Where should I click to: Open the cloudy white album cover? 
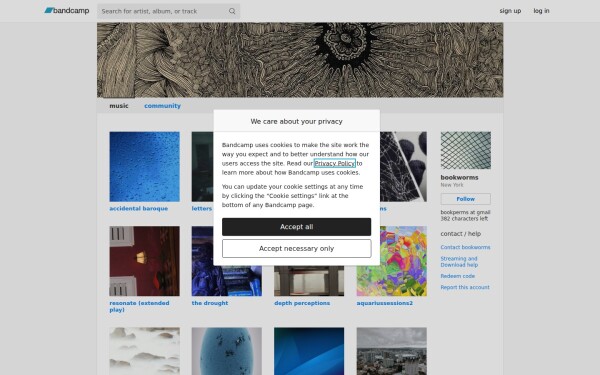click(x=144, y=351)
